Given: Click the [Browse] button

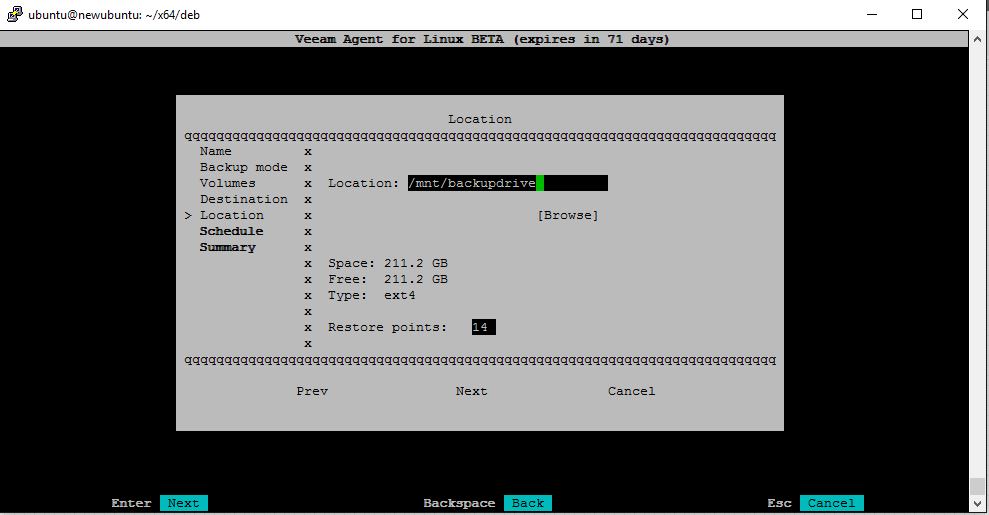Looking at the screenshot, I should coord(568,216).
